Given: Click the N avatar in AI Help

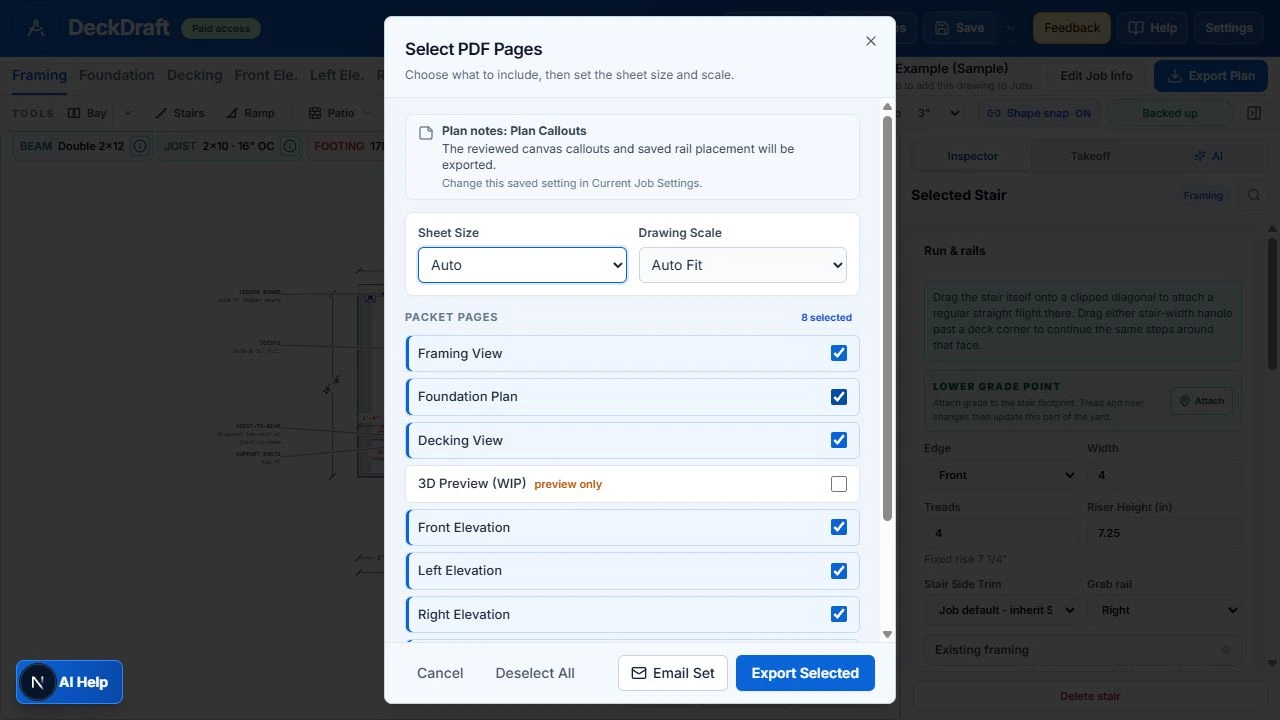Looking at the screenshot, I should click(38, 682).
